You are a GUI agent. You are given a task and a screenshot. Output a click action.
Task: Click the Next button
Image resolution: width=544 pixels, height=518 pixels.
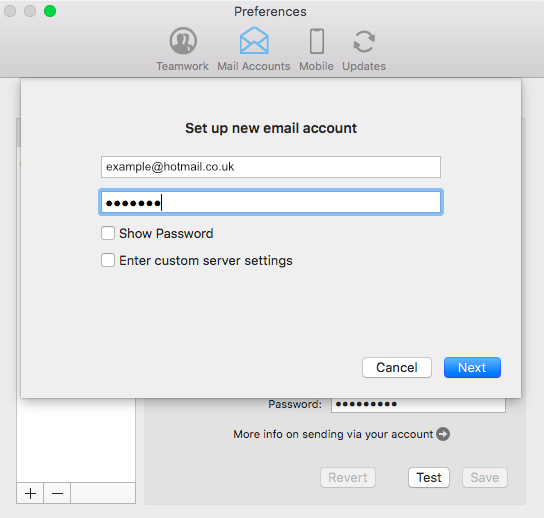(x=472, y=367)
